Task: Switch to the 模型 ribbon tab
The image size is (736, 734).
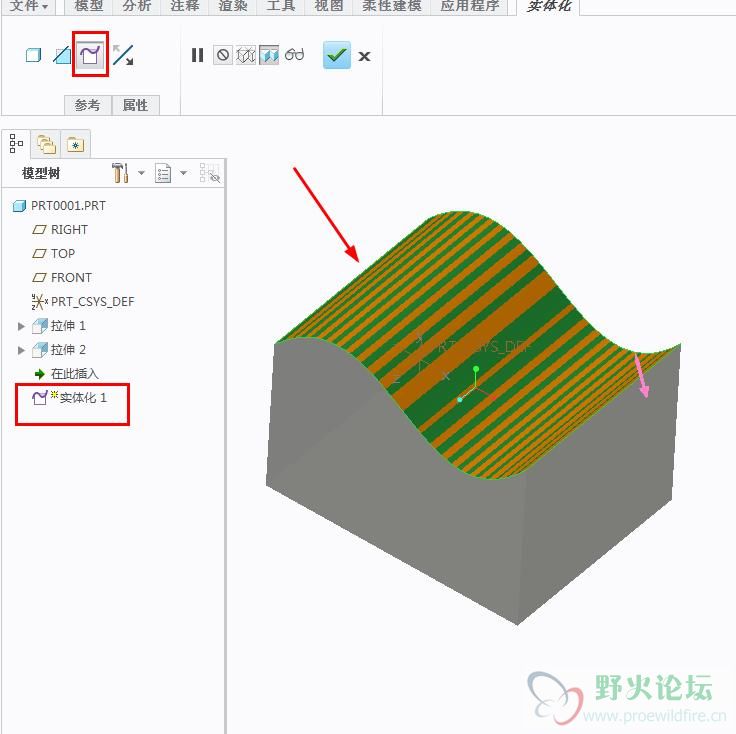Action: point(88,7)
